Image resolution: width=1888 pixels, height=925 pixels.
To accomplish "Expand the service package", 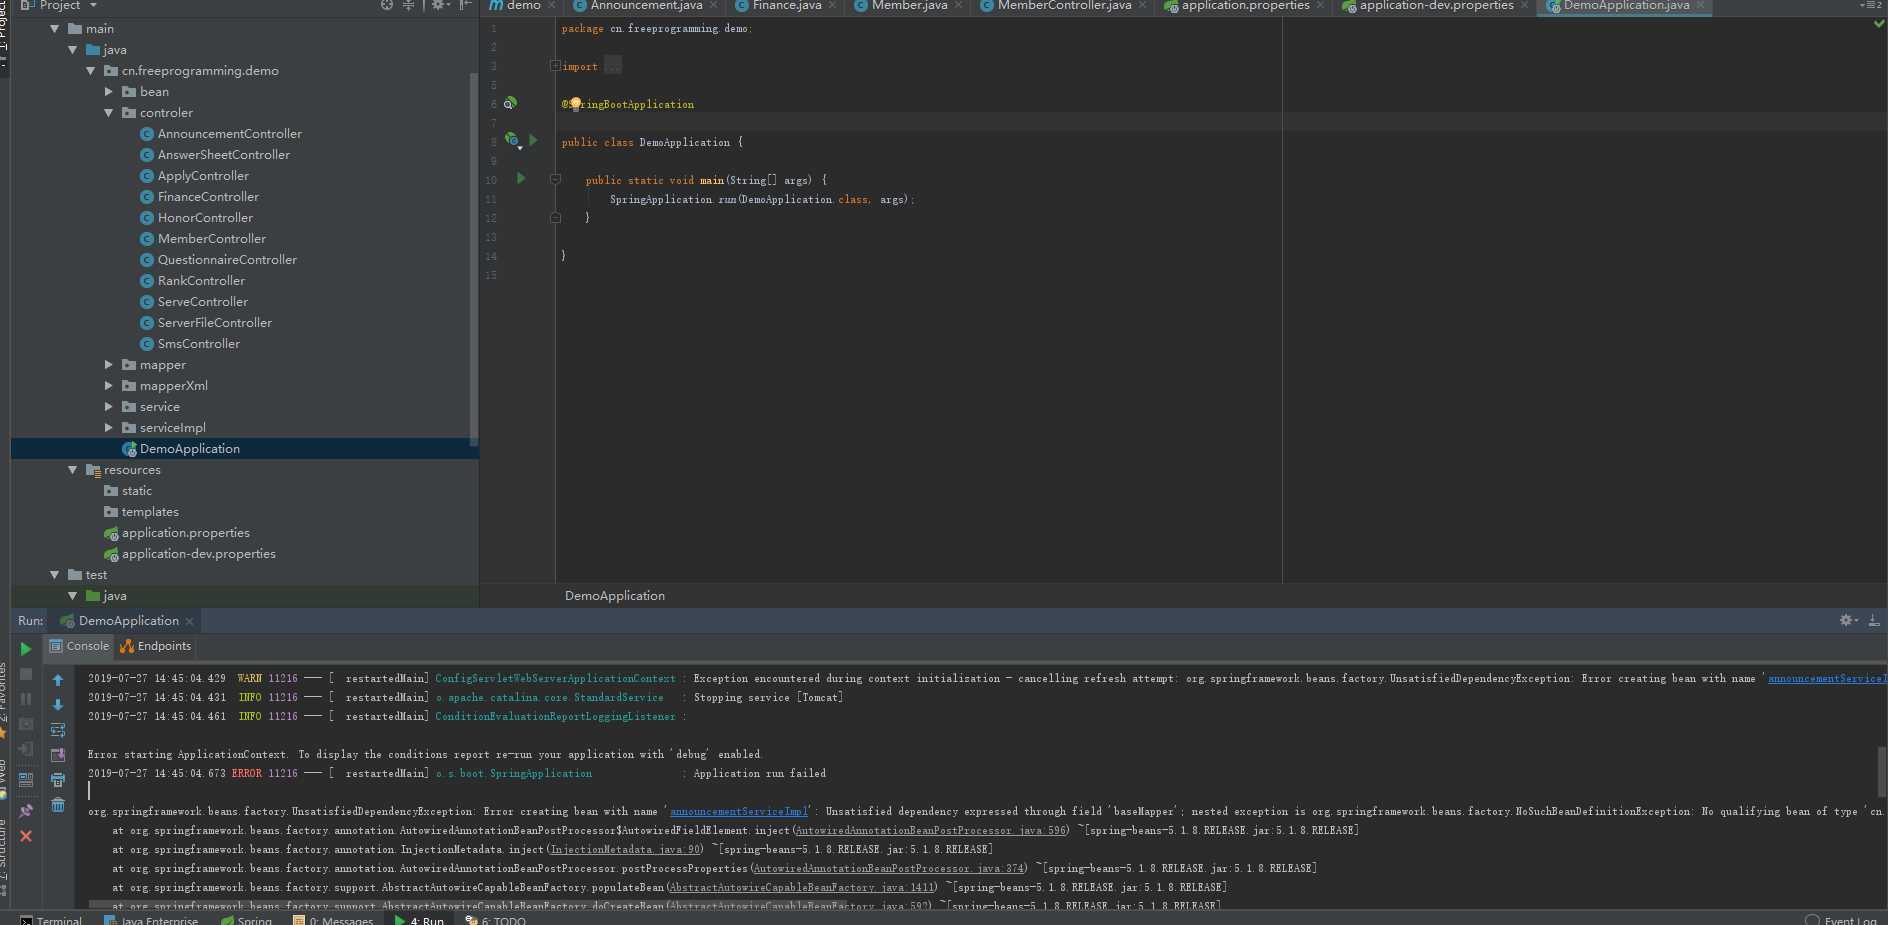I will pos(109,407).
